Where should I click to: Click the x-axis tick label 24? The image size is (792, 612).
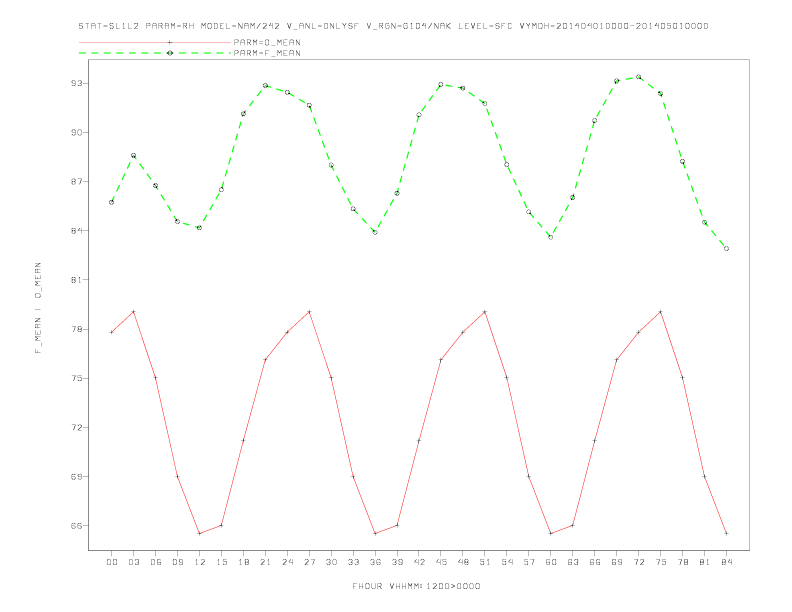click(x=287, y=562)
